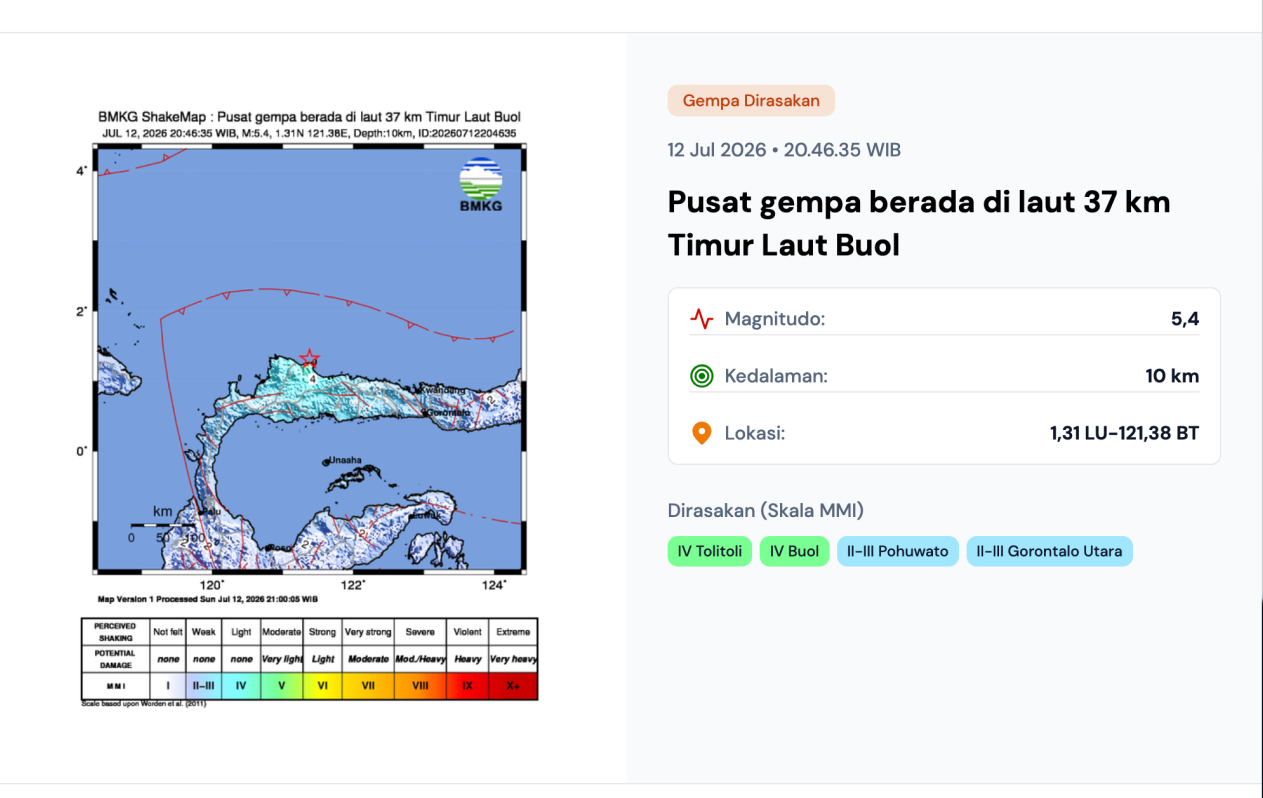
Task: Click 'Scale based upon Worden et al.' note
Action: click(x=144, y=704)
